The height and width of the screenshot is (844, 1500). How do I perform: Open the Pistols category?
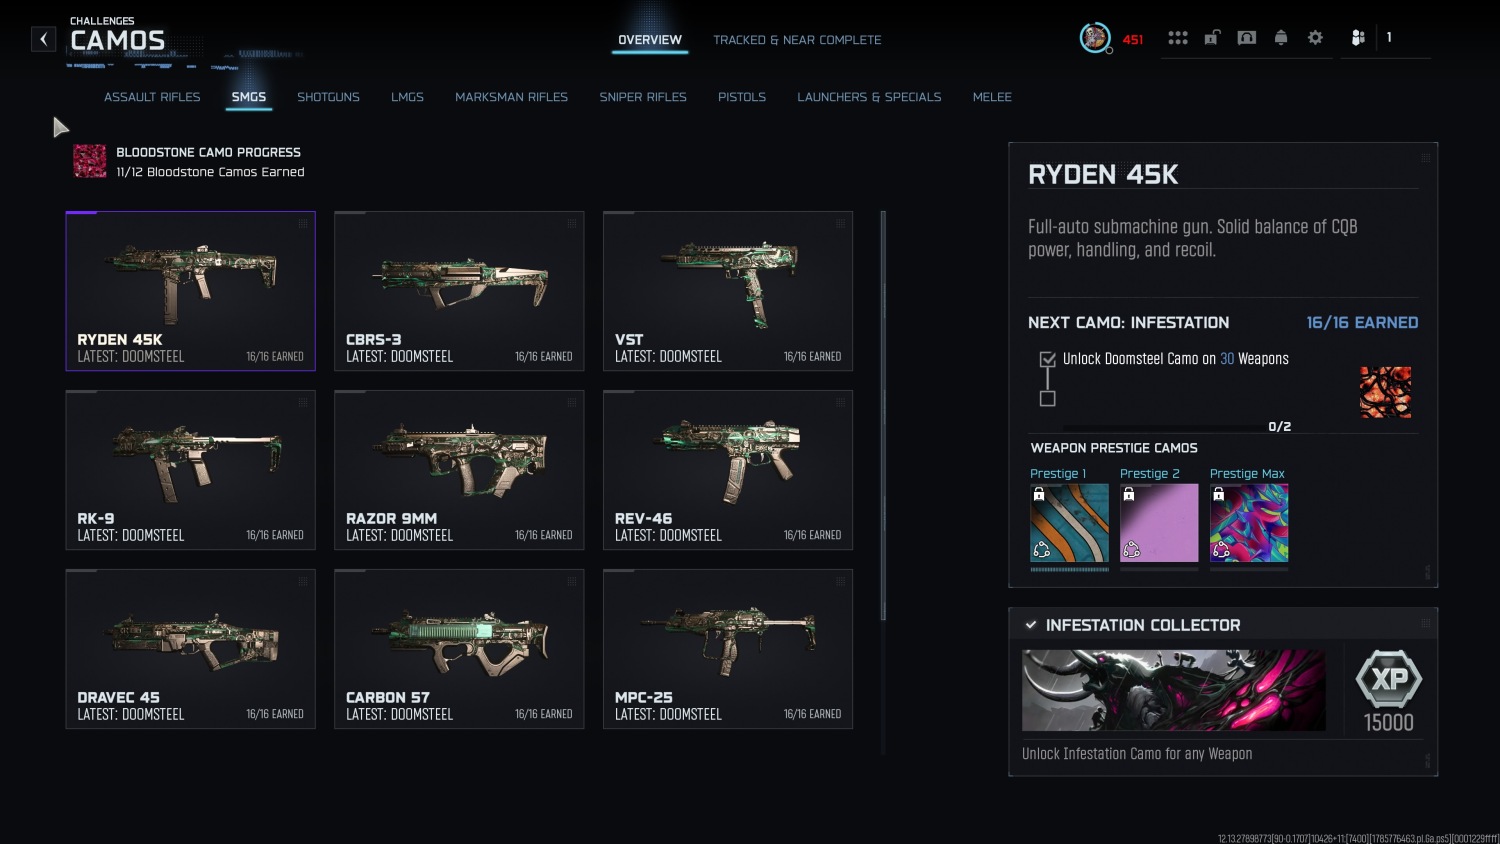(x=742, y=97)
